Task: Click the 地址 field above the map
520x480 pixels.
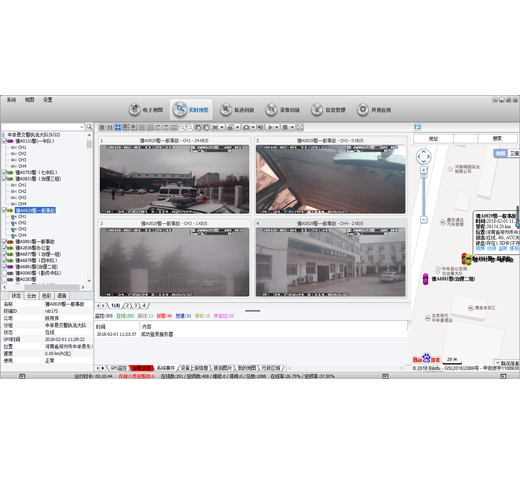Action: point(433,139)
